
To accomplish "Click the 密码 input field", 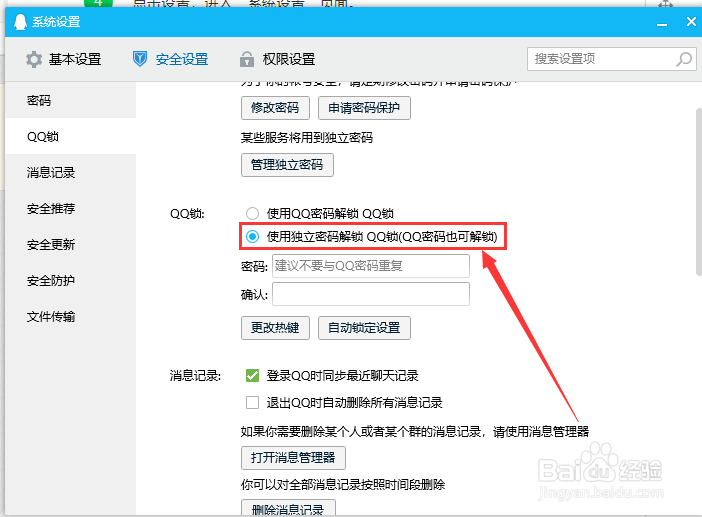I will pos(371,266).
